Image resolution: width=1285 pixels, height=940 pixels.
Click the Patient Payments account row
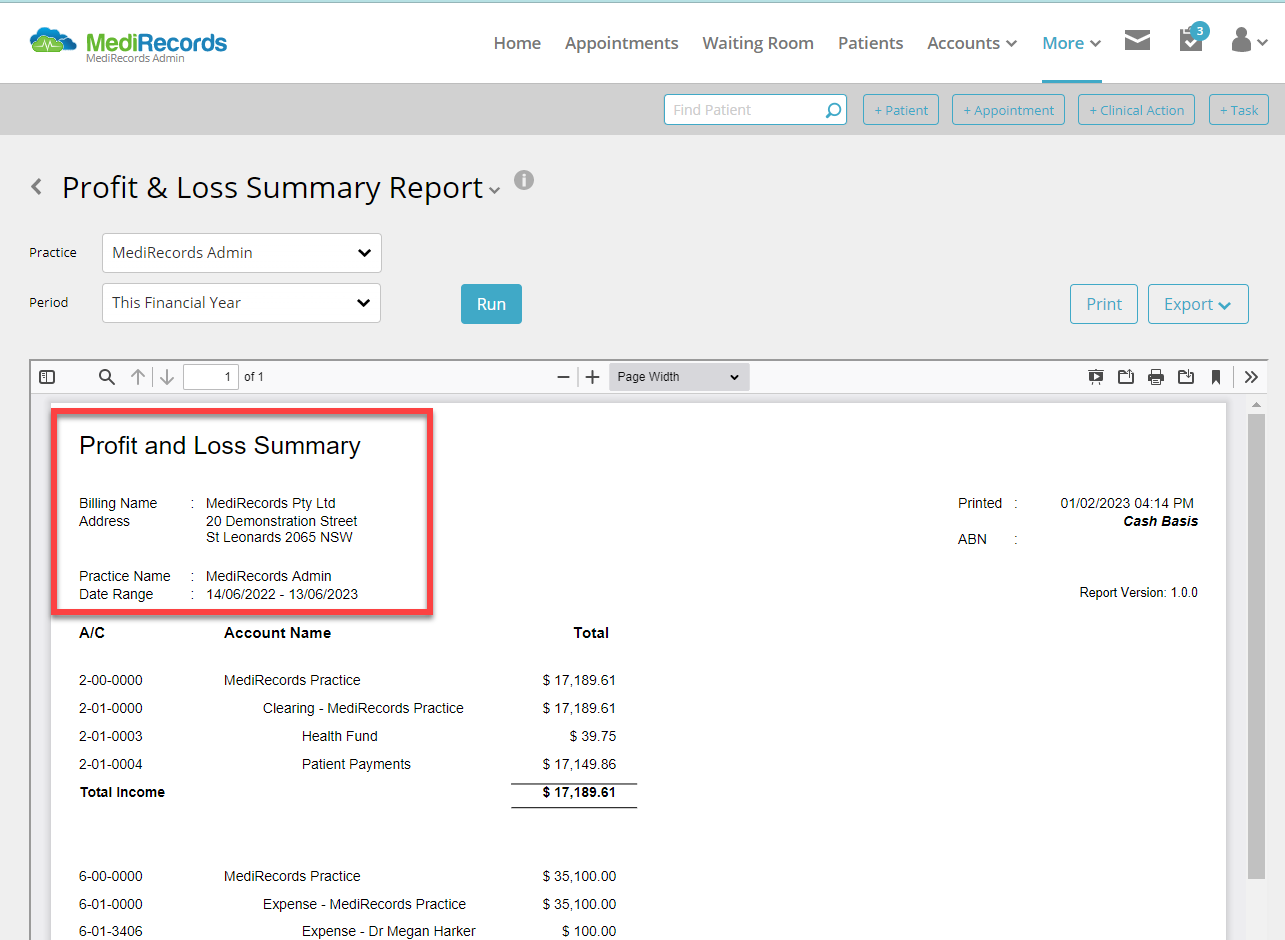tap(347, 764)
